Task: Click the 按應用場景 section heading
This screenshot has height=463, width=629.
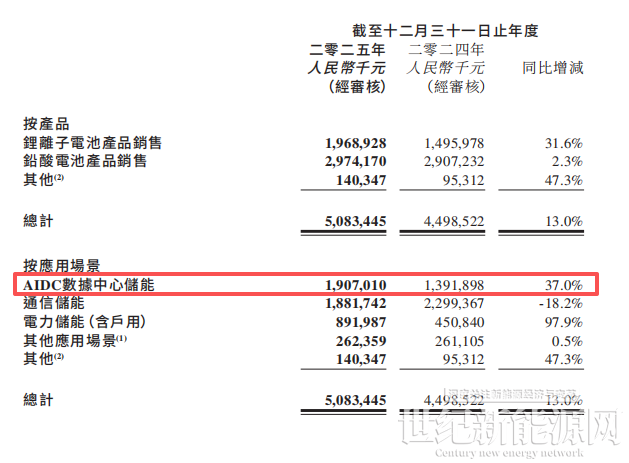Action: [60, 268]
